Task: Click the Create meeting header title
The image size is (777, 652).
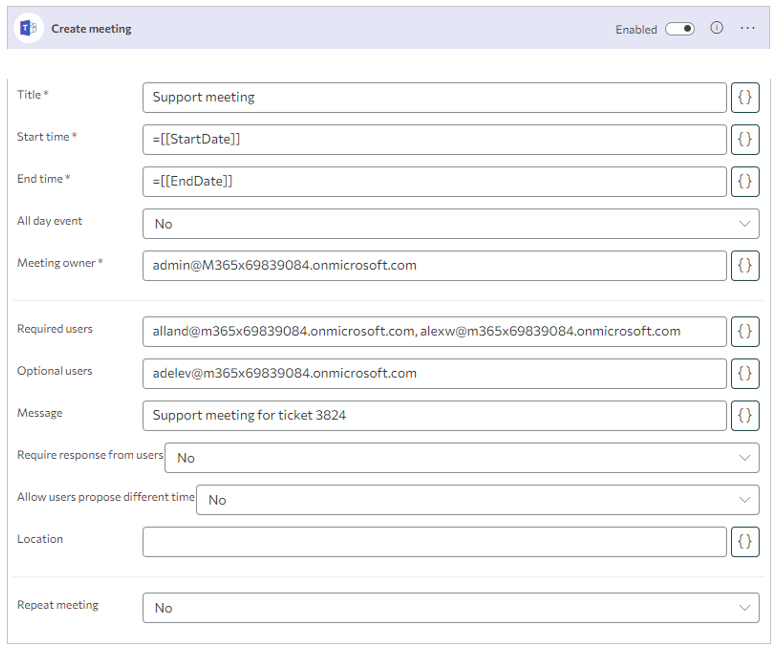Action: (91, 29)
